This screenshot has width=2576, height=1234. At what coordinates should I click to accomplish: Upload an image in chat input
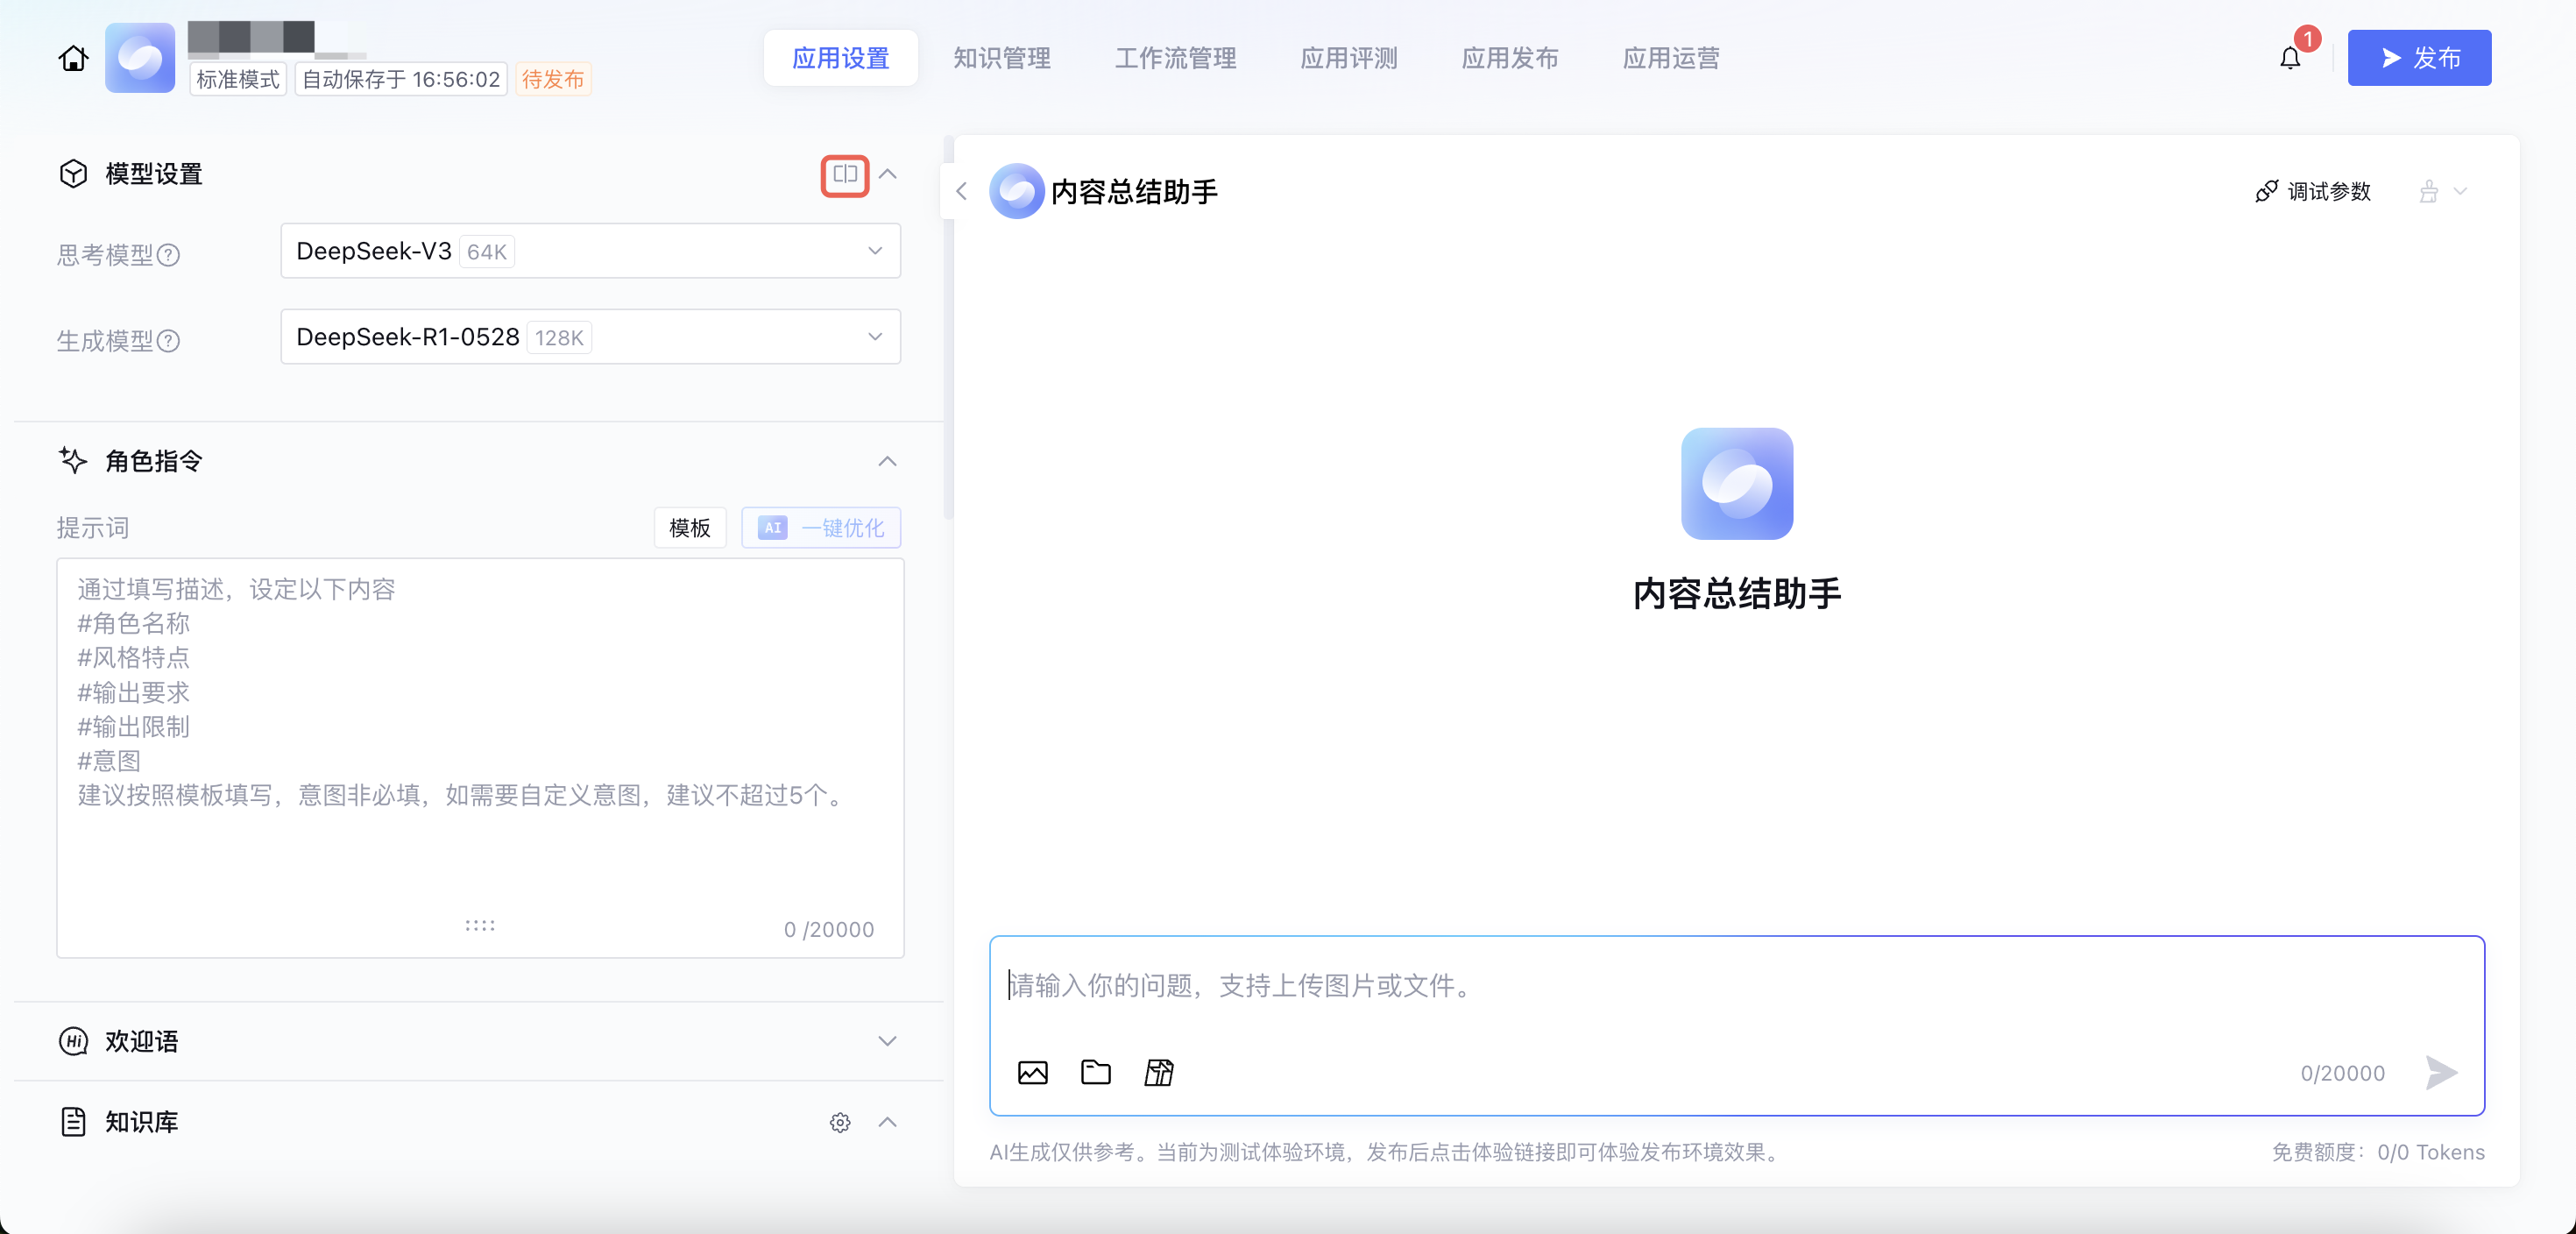click(1032, 1072)
